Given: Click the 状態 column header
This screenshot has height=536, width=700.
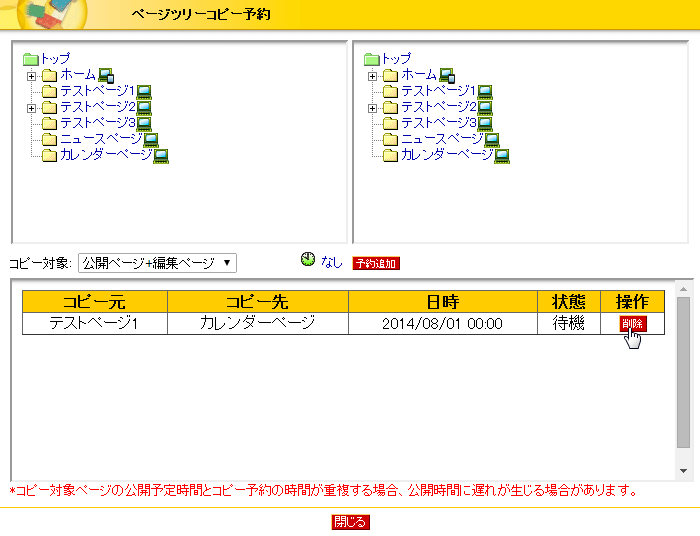Looking at the screenshot, I should (x=569, y=302).
